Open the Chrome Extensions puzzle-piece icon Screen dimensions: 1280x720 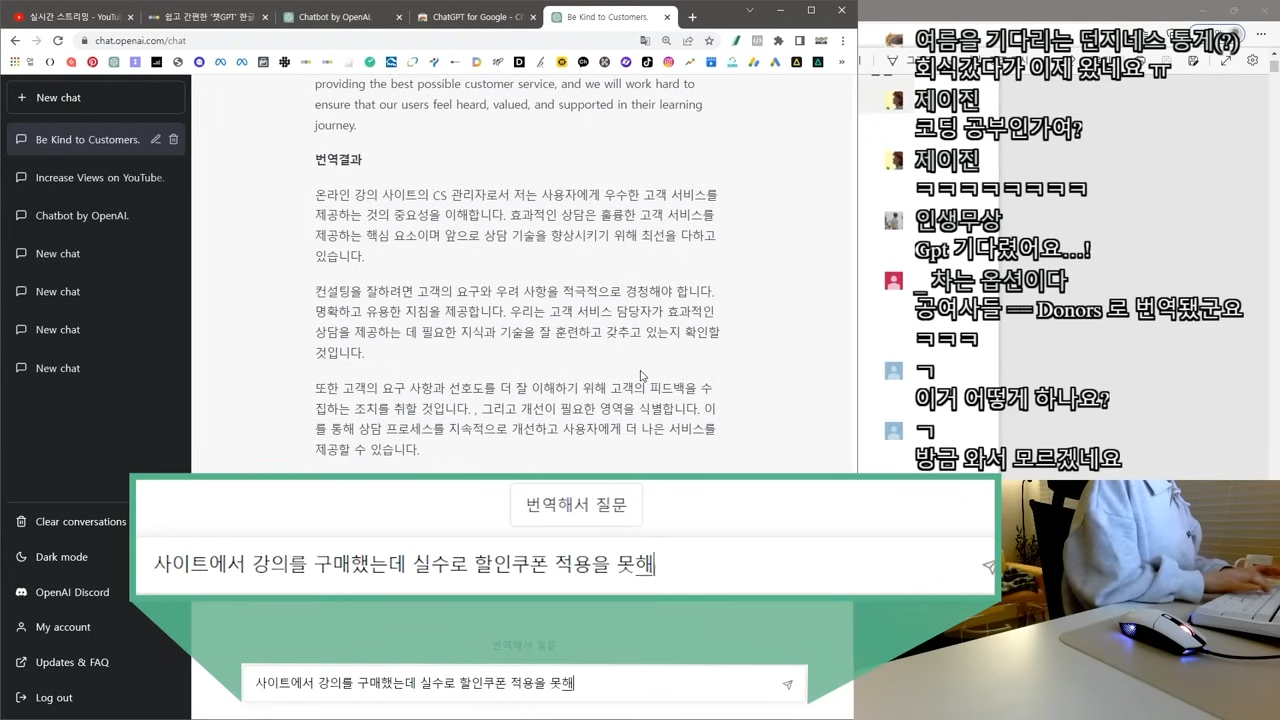coord(780,41)
